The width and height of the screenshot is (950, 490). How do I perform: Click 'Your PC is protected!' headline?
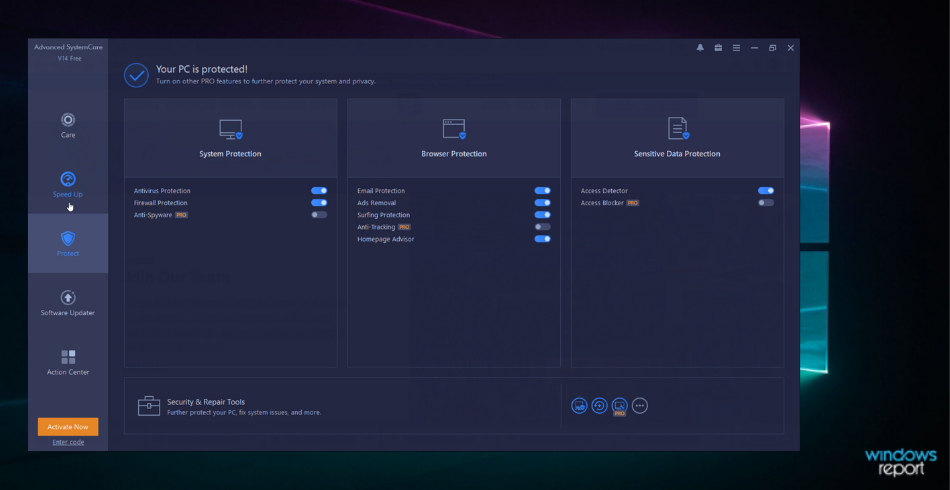202,70
